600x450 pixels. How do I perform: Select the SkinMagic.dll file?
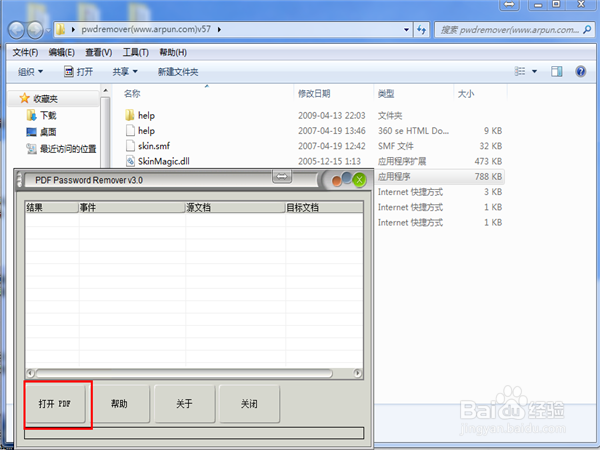pyautogui.click(x=313, y=161)
